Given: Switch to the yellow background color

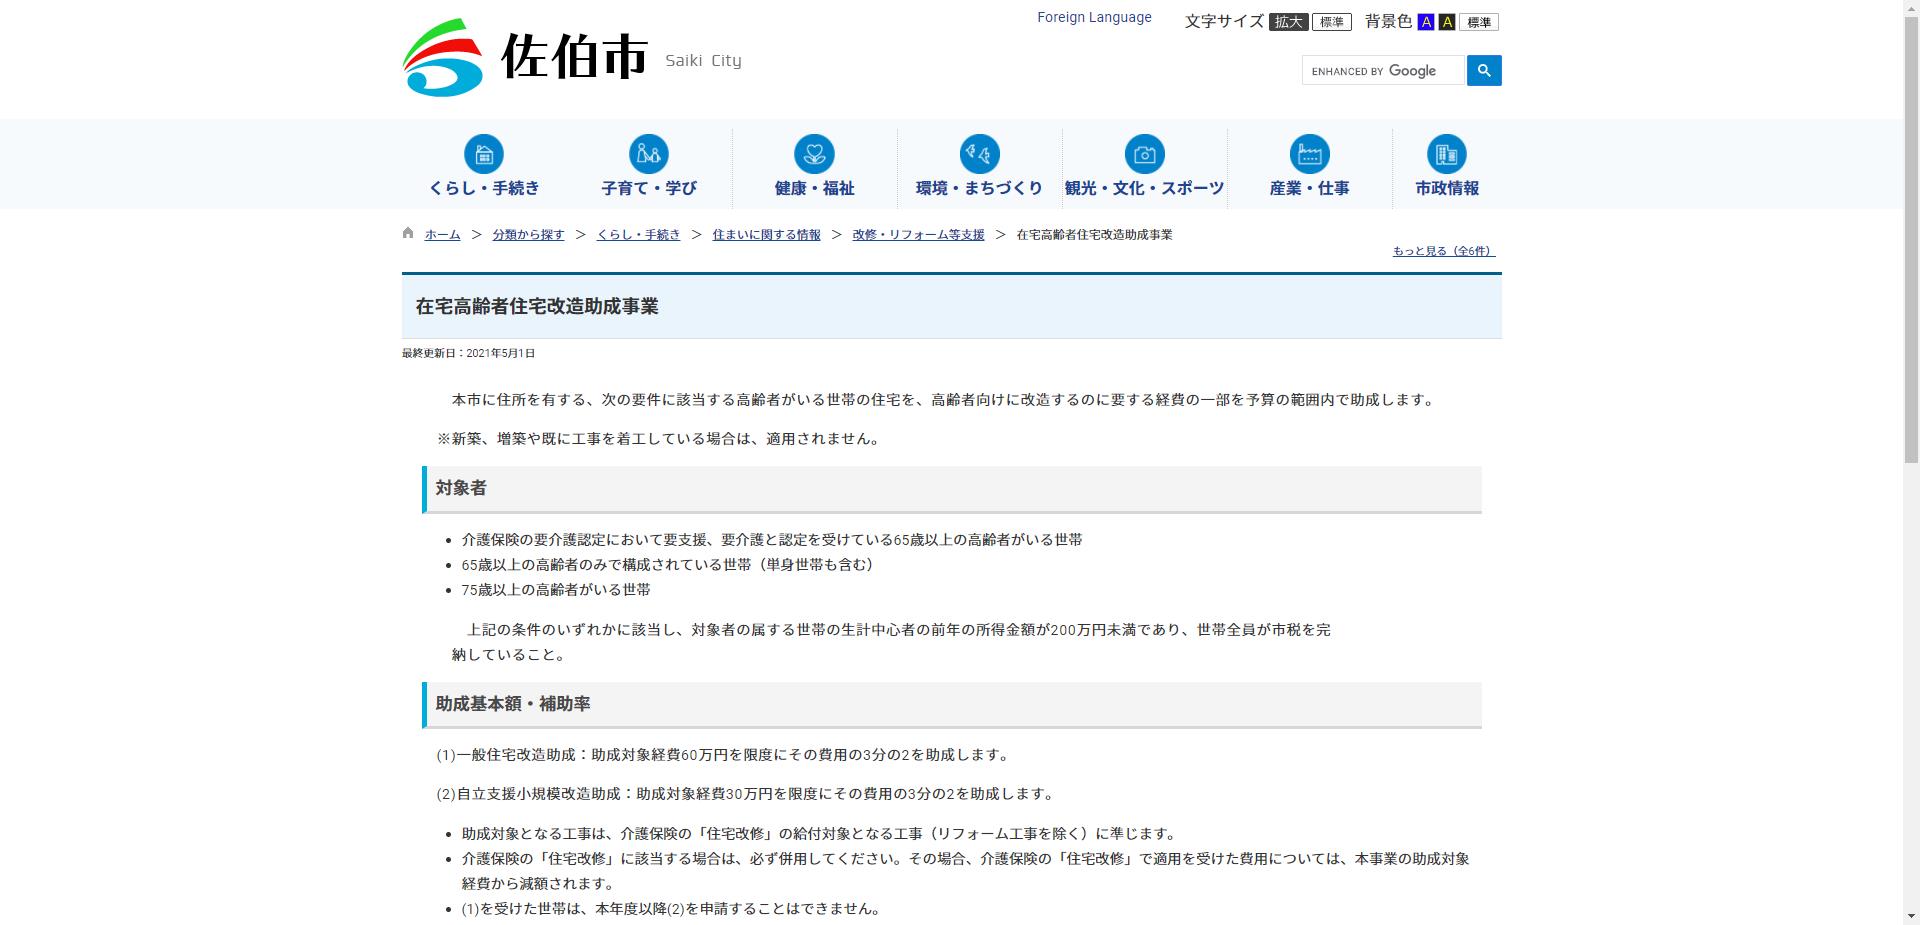Looking at the screenshot, I should pos(1446,21).
